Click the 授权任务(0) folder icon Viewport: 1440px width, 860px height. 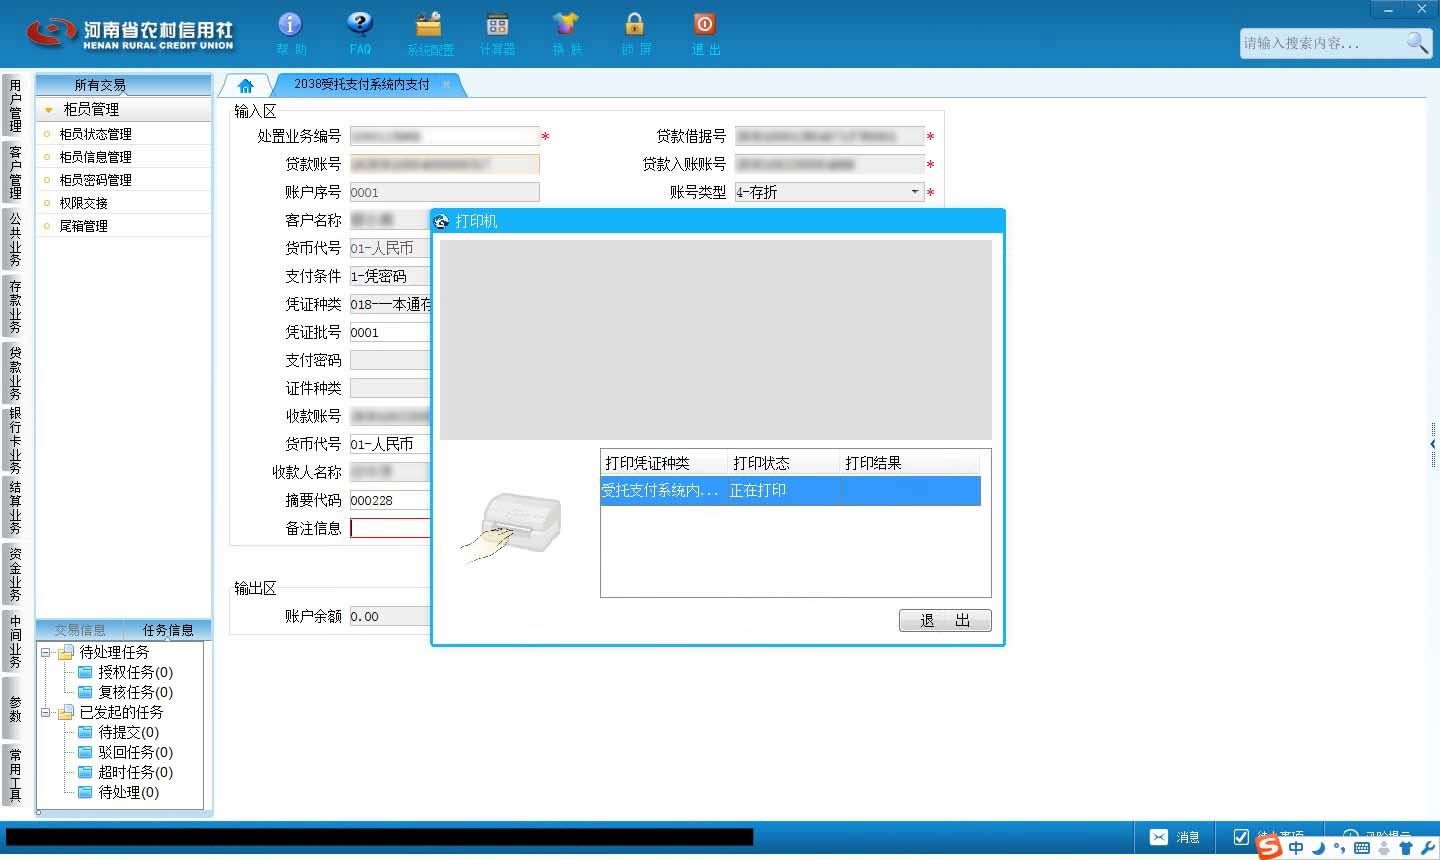point(85,672)
